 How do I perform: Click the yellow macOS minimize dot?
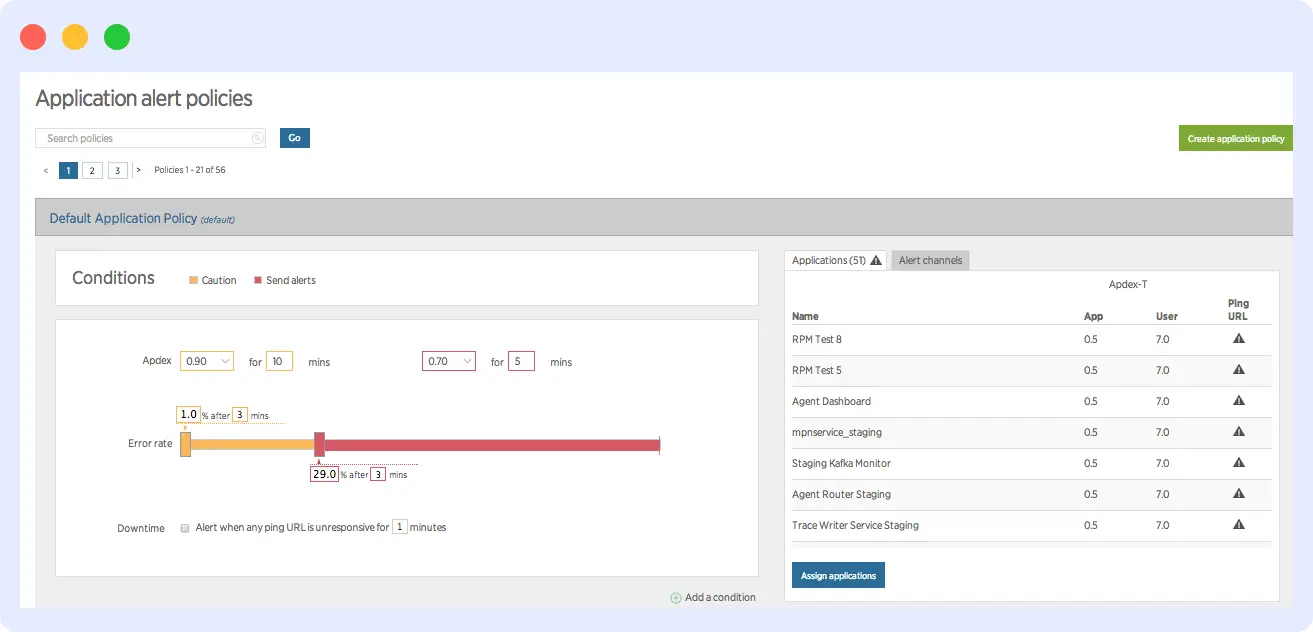pyautogui.click(x=75, y=38)
